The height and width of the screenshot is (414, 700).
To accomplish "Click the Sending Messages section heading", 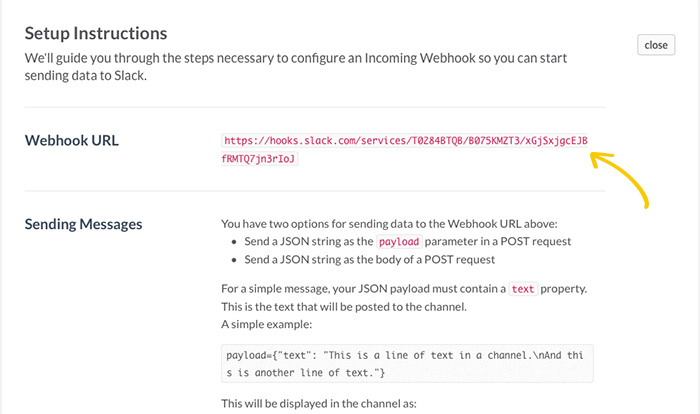I will tap(83, 224).
